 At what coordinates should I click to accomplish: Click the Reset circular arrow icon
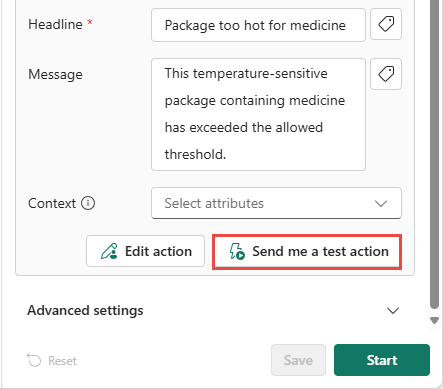(x=34, y=360)
